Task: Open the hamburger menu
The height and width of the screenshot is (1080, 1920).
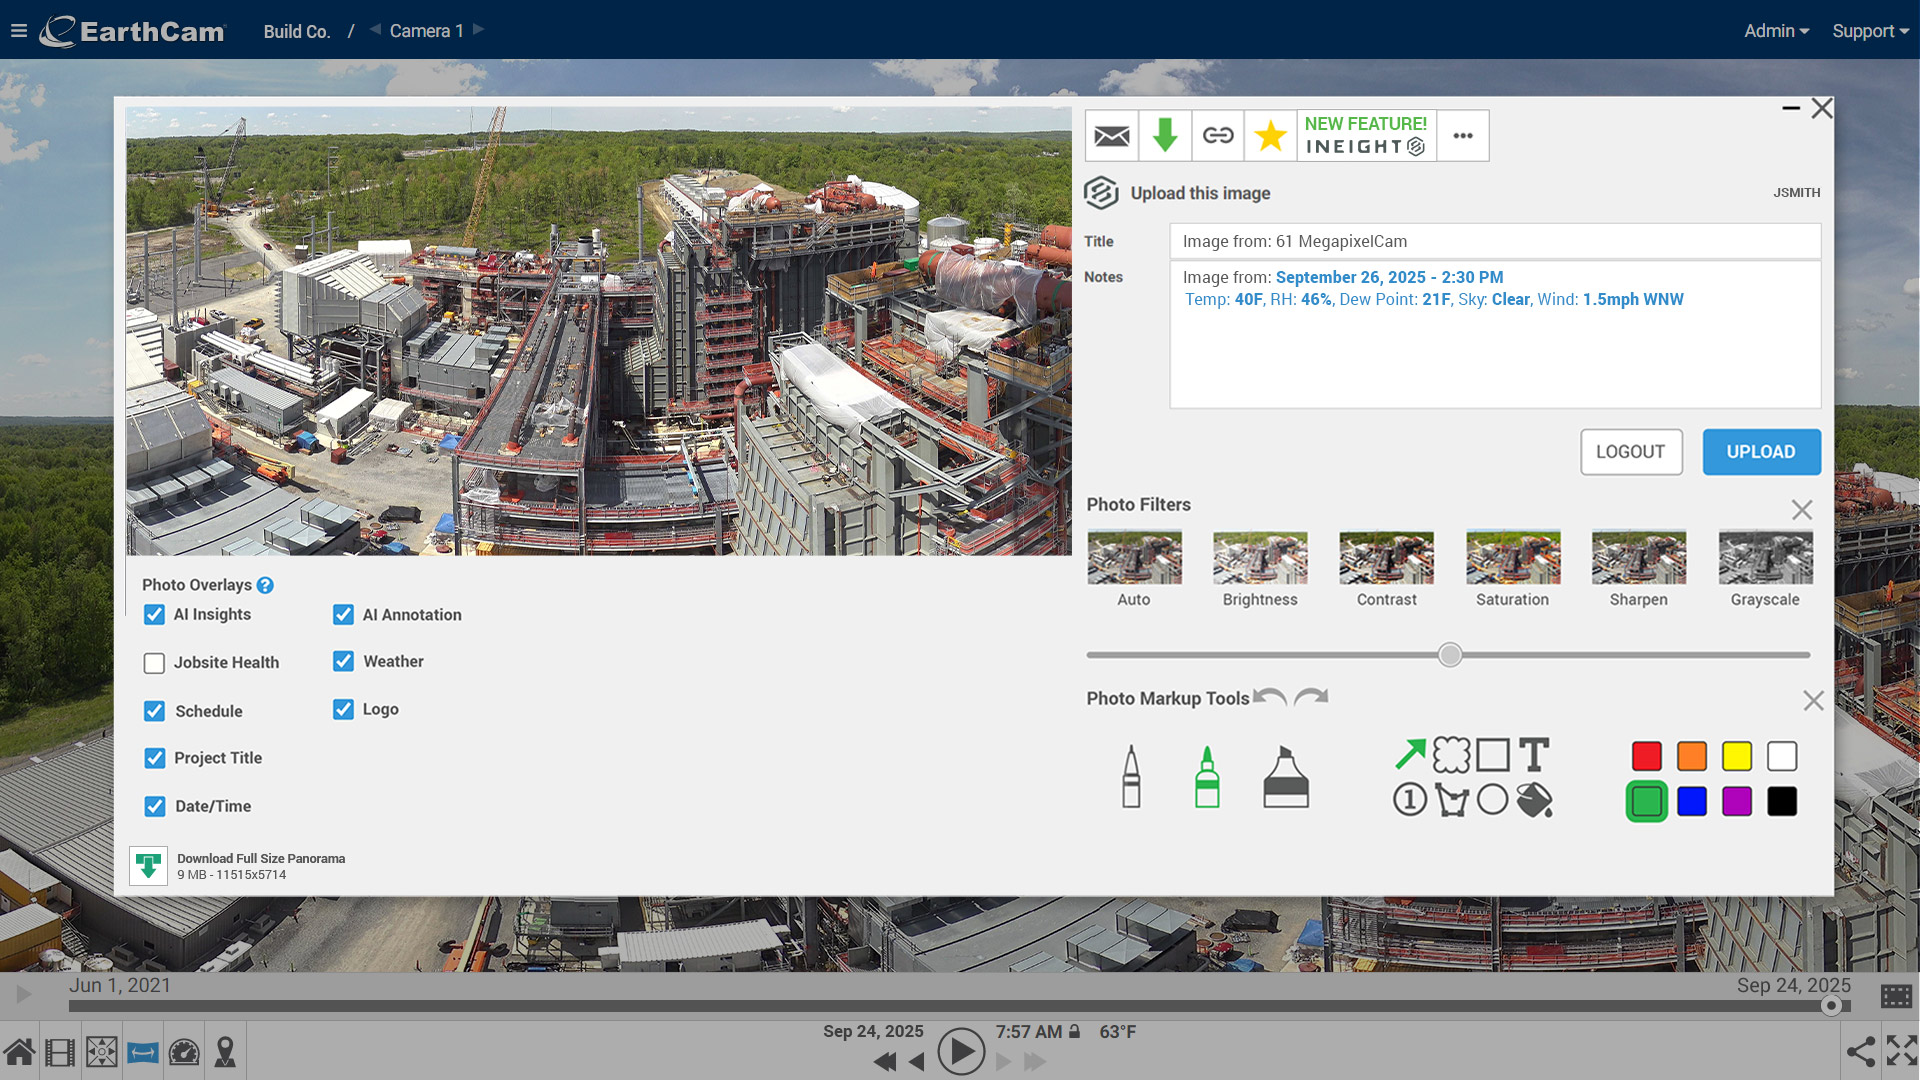Action: 18,31
